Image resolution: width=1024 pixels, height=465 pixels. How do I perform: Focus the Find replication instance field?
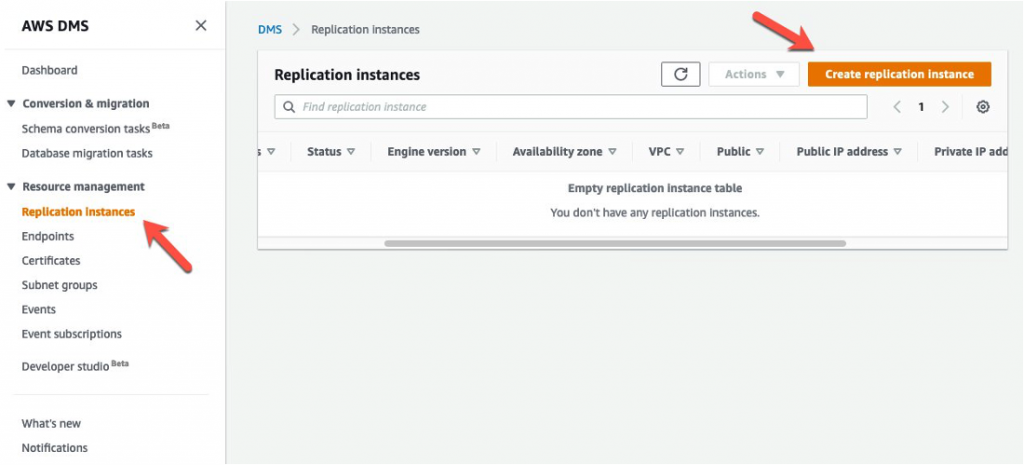pos(571,106)
